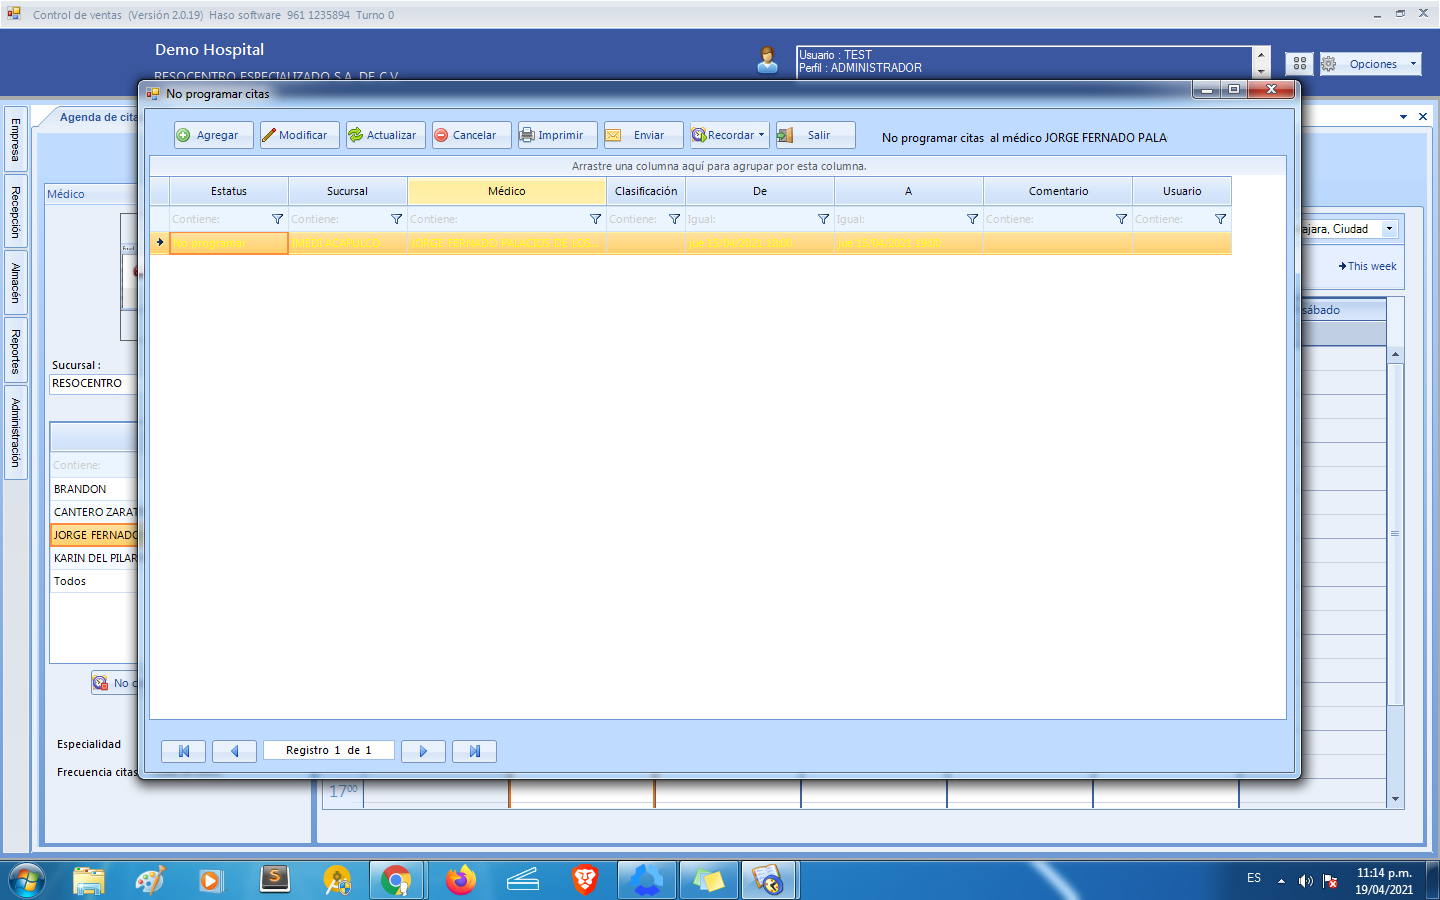
Task: Click the This week link in the calendar
Action: point(1367,266)
